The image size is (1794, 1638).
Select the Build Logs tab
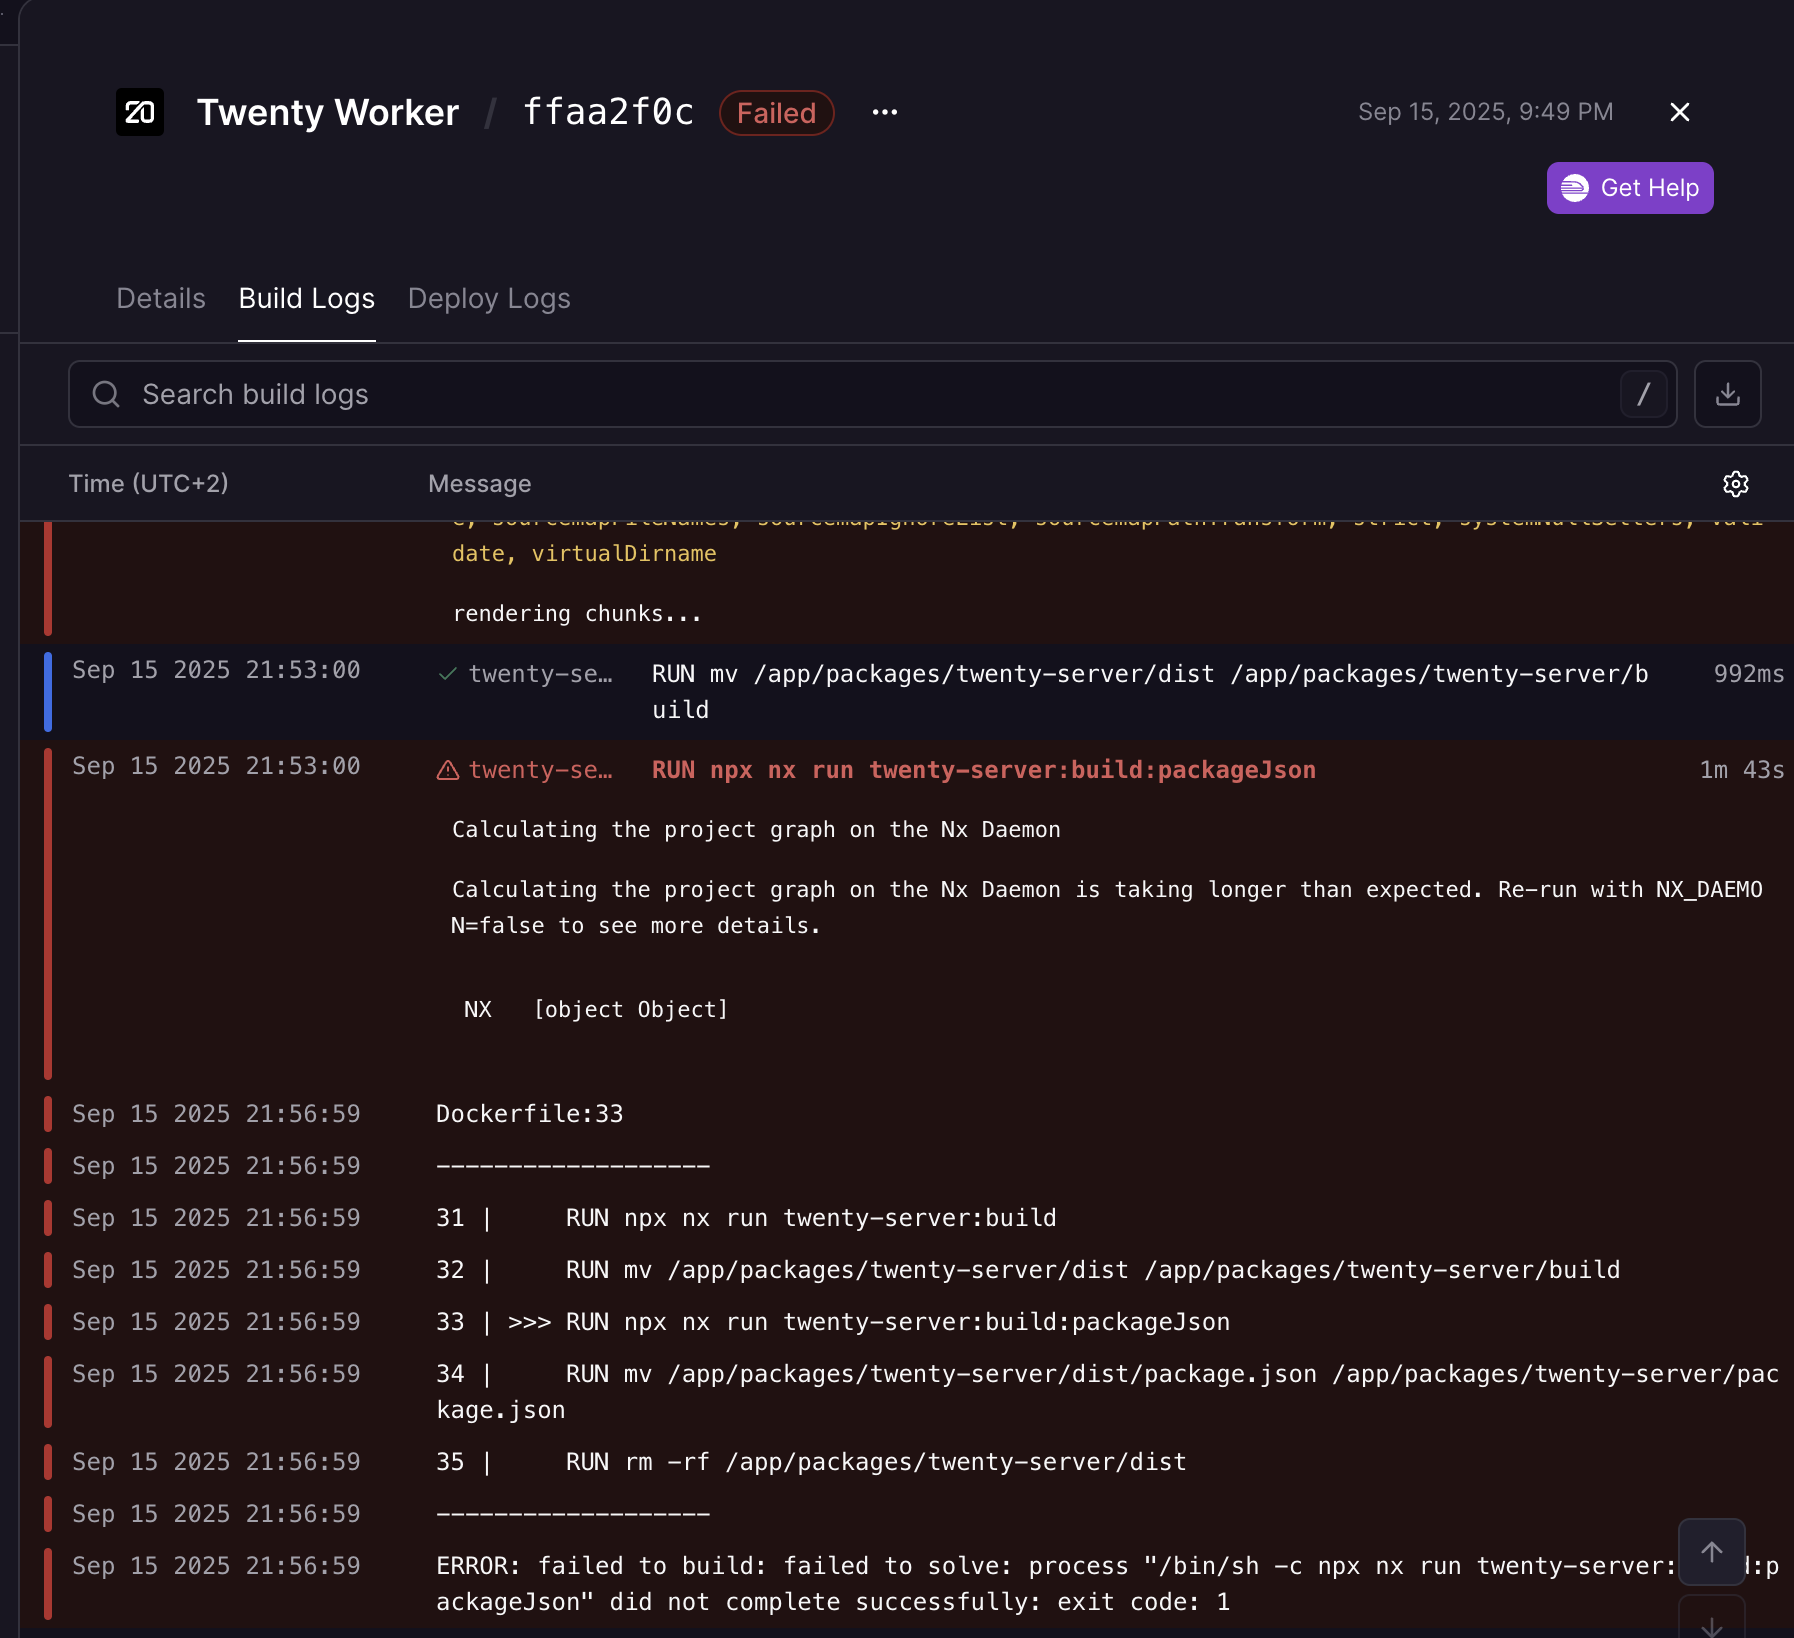tap(307, 298)
